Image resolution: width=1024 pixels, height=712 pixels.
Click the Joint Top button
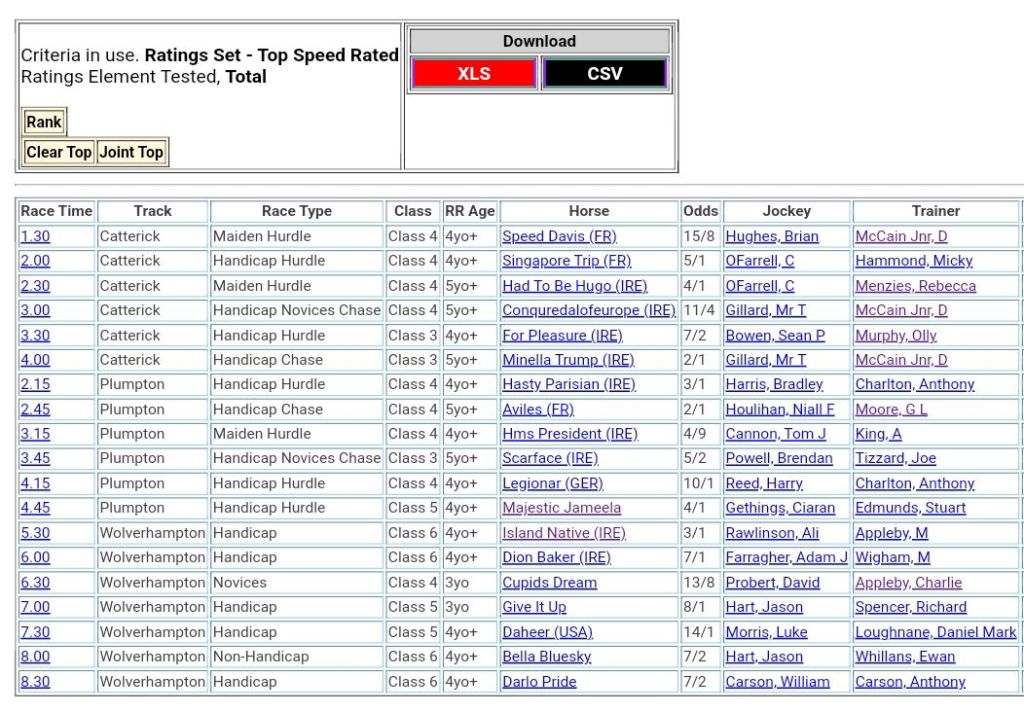[x=131, y=152]
